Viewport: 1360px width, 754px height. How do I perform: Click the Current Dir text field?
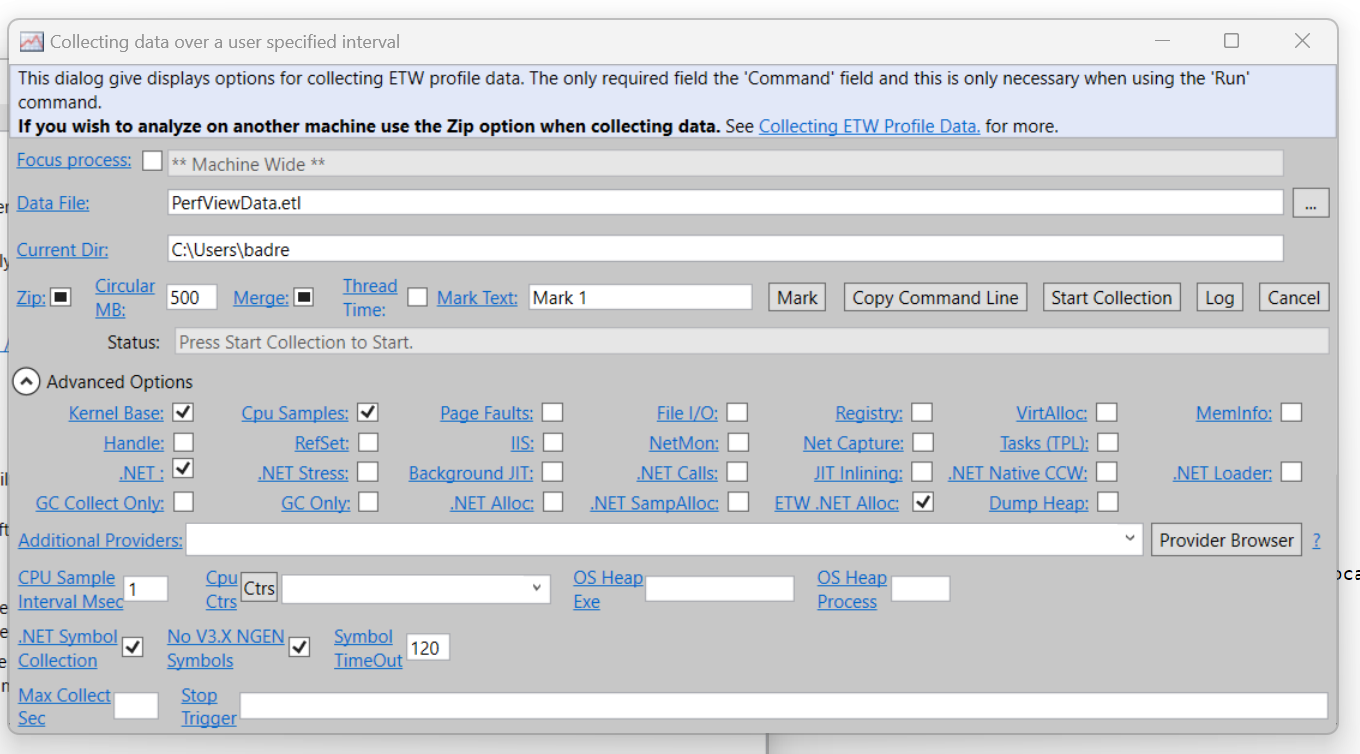click(725, 248)
